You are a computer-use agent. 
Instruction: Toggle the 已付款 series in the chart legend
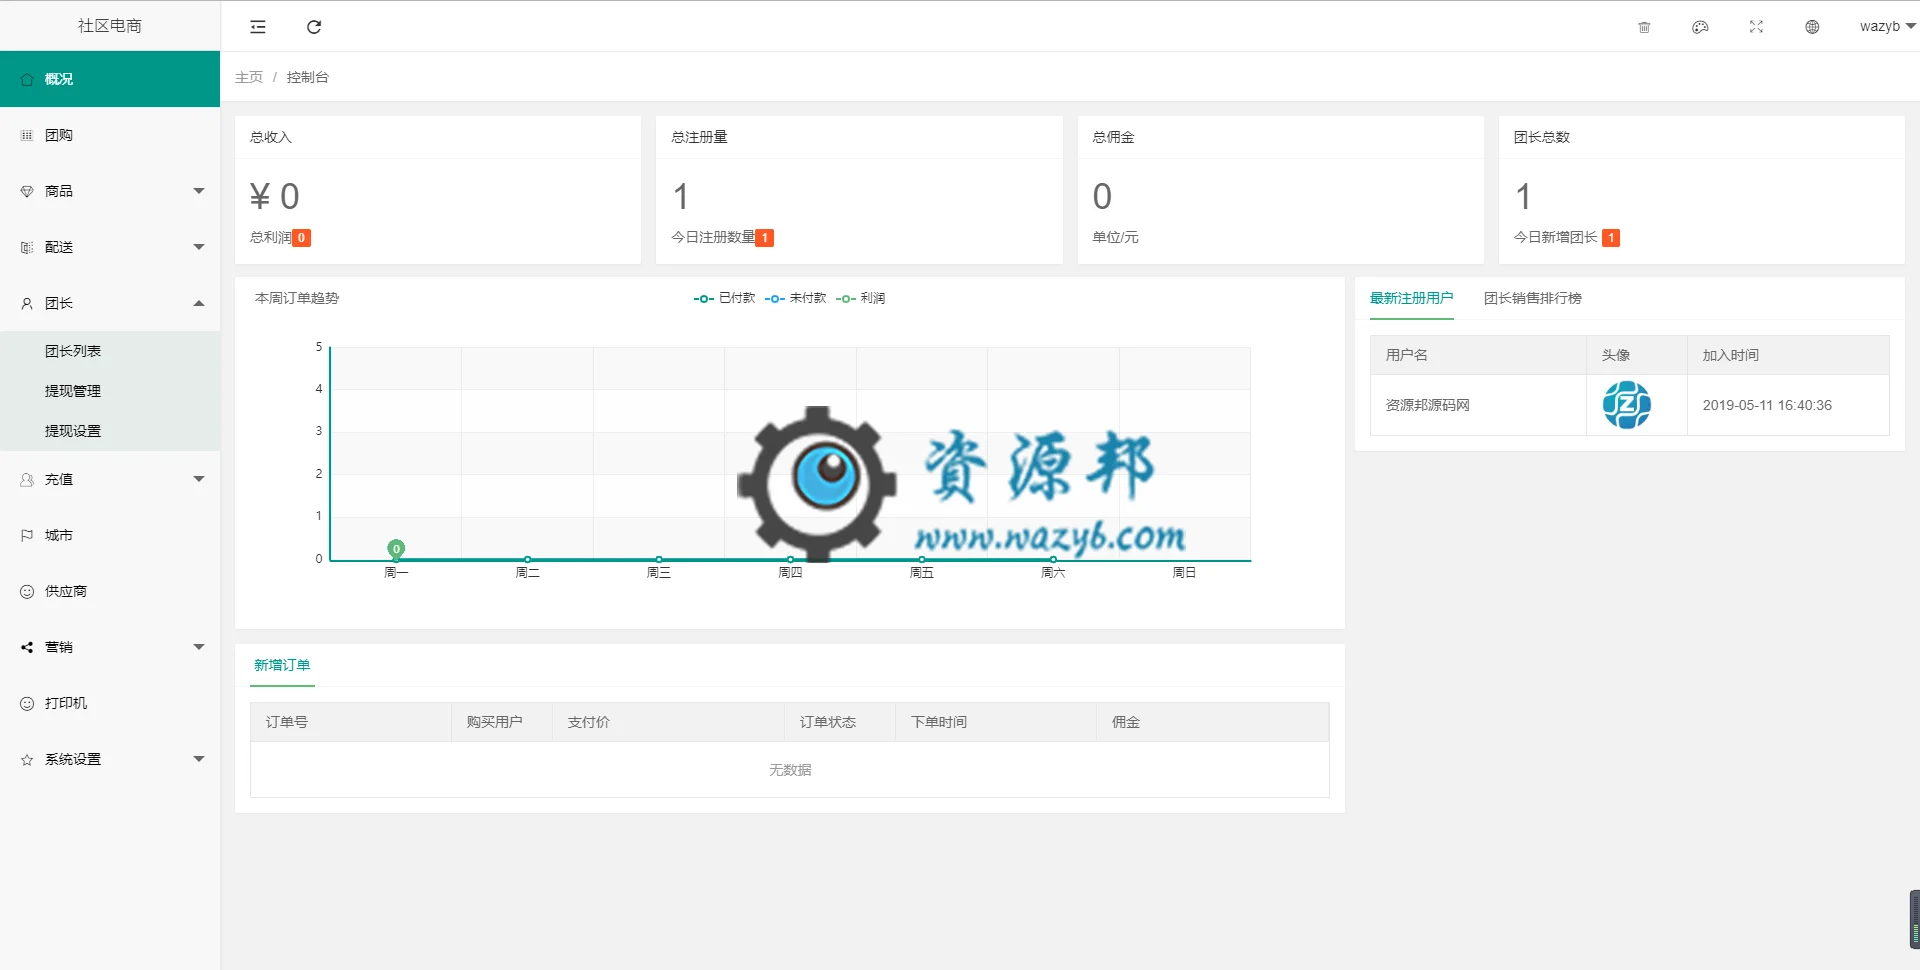click(x=725, y=298)
